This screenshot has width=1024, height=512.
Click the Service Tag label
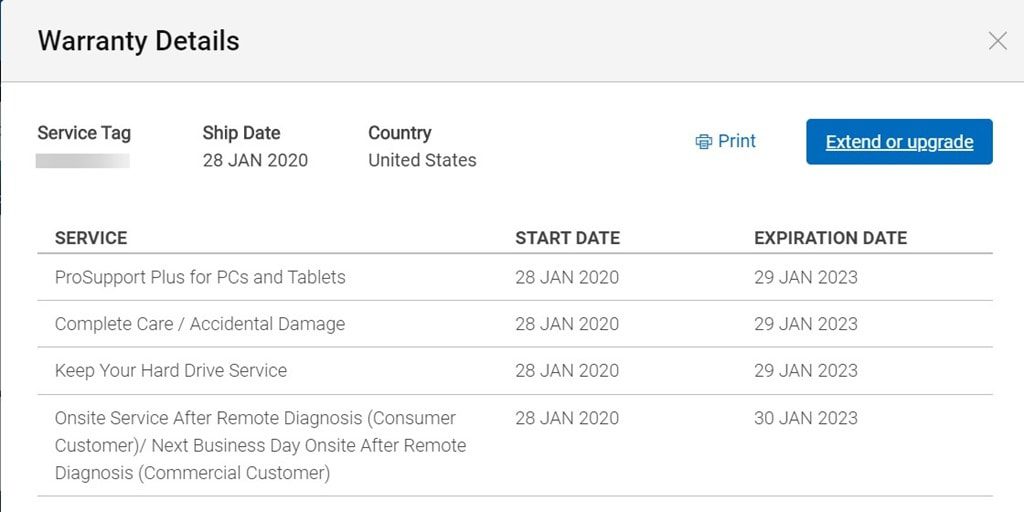(x=84, y=133)
